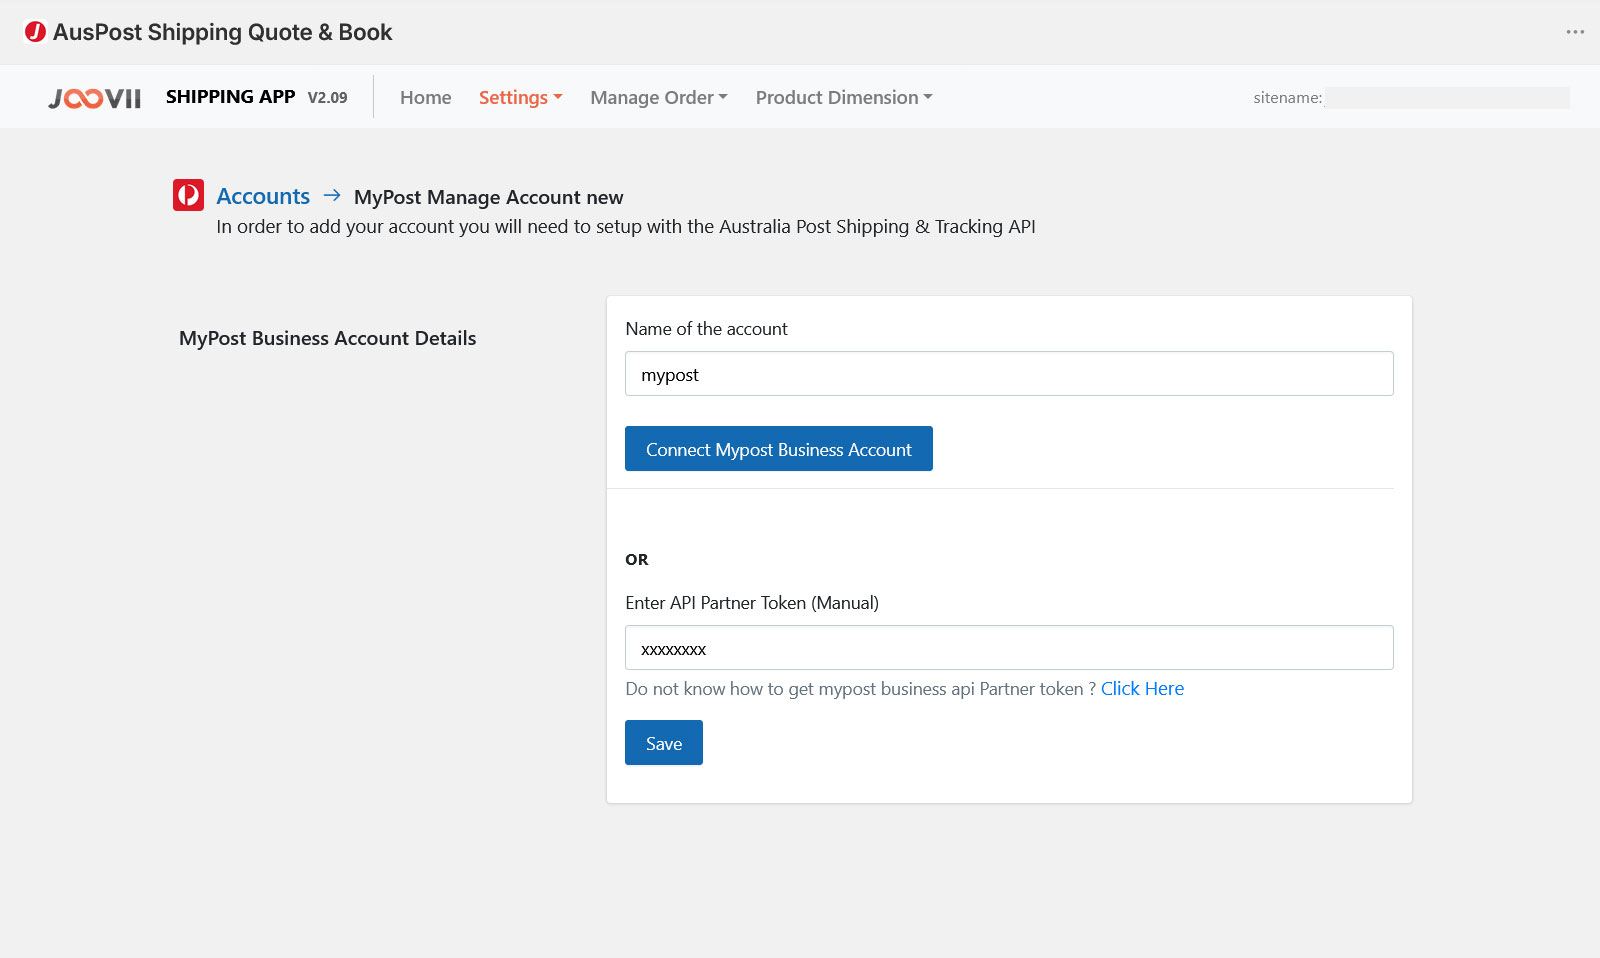Image resolution: width=1600 pixels, height=958 pixels.
Task: Click into the API Partner Token field
Action: (1009, 648)
